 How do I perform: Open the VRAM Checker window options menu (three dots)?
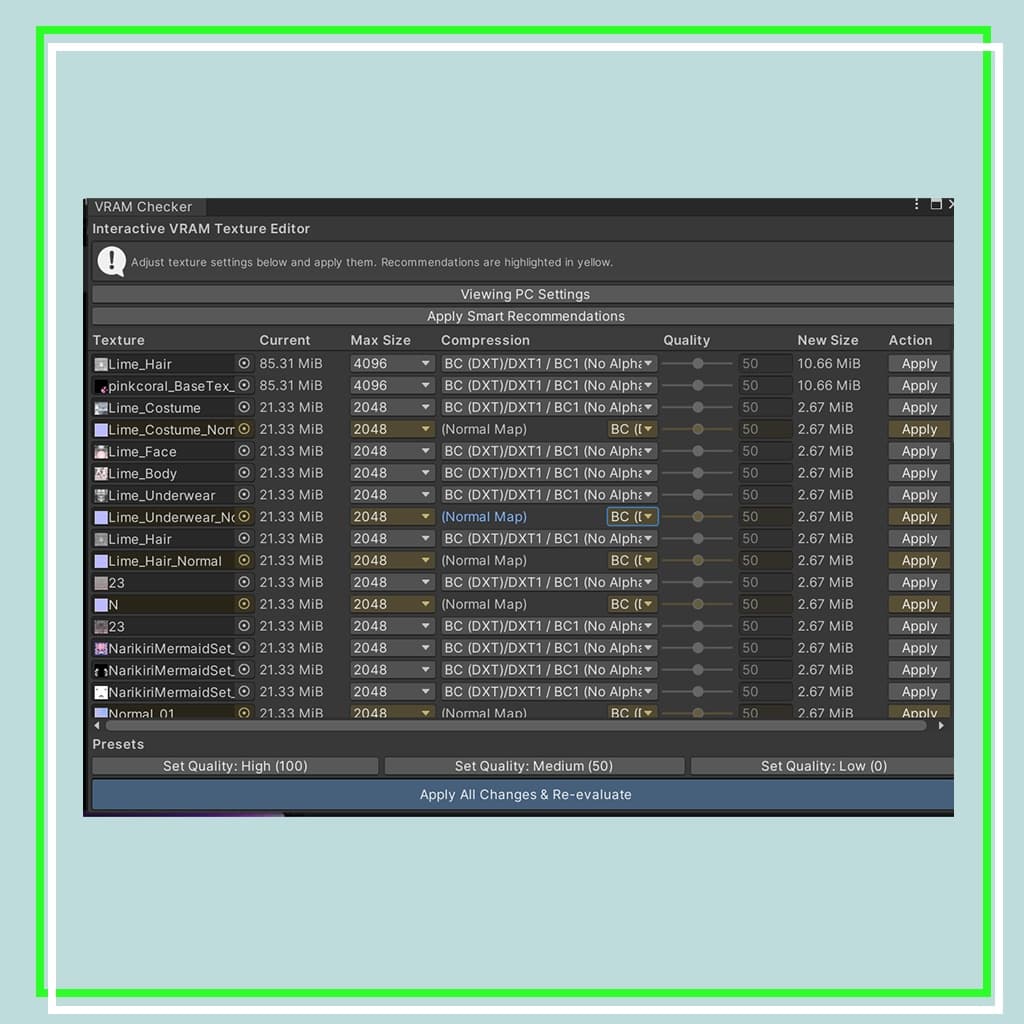tap(916, 204)
